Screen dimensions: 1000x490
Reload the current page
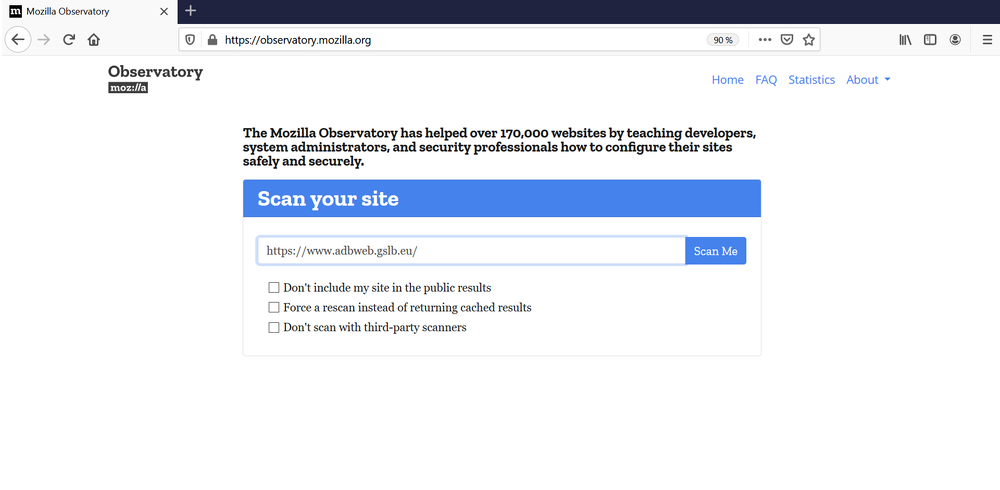coord(69,40)
